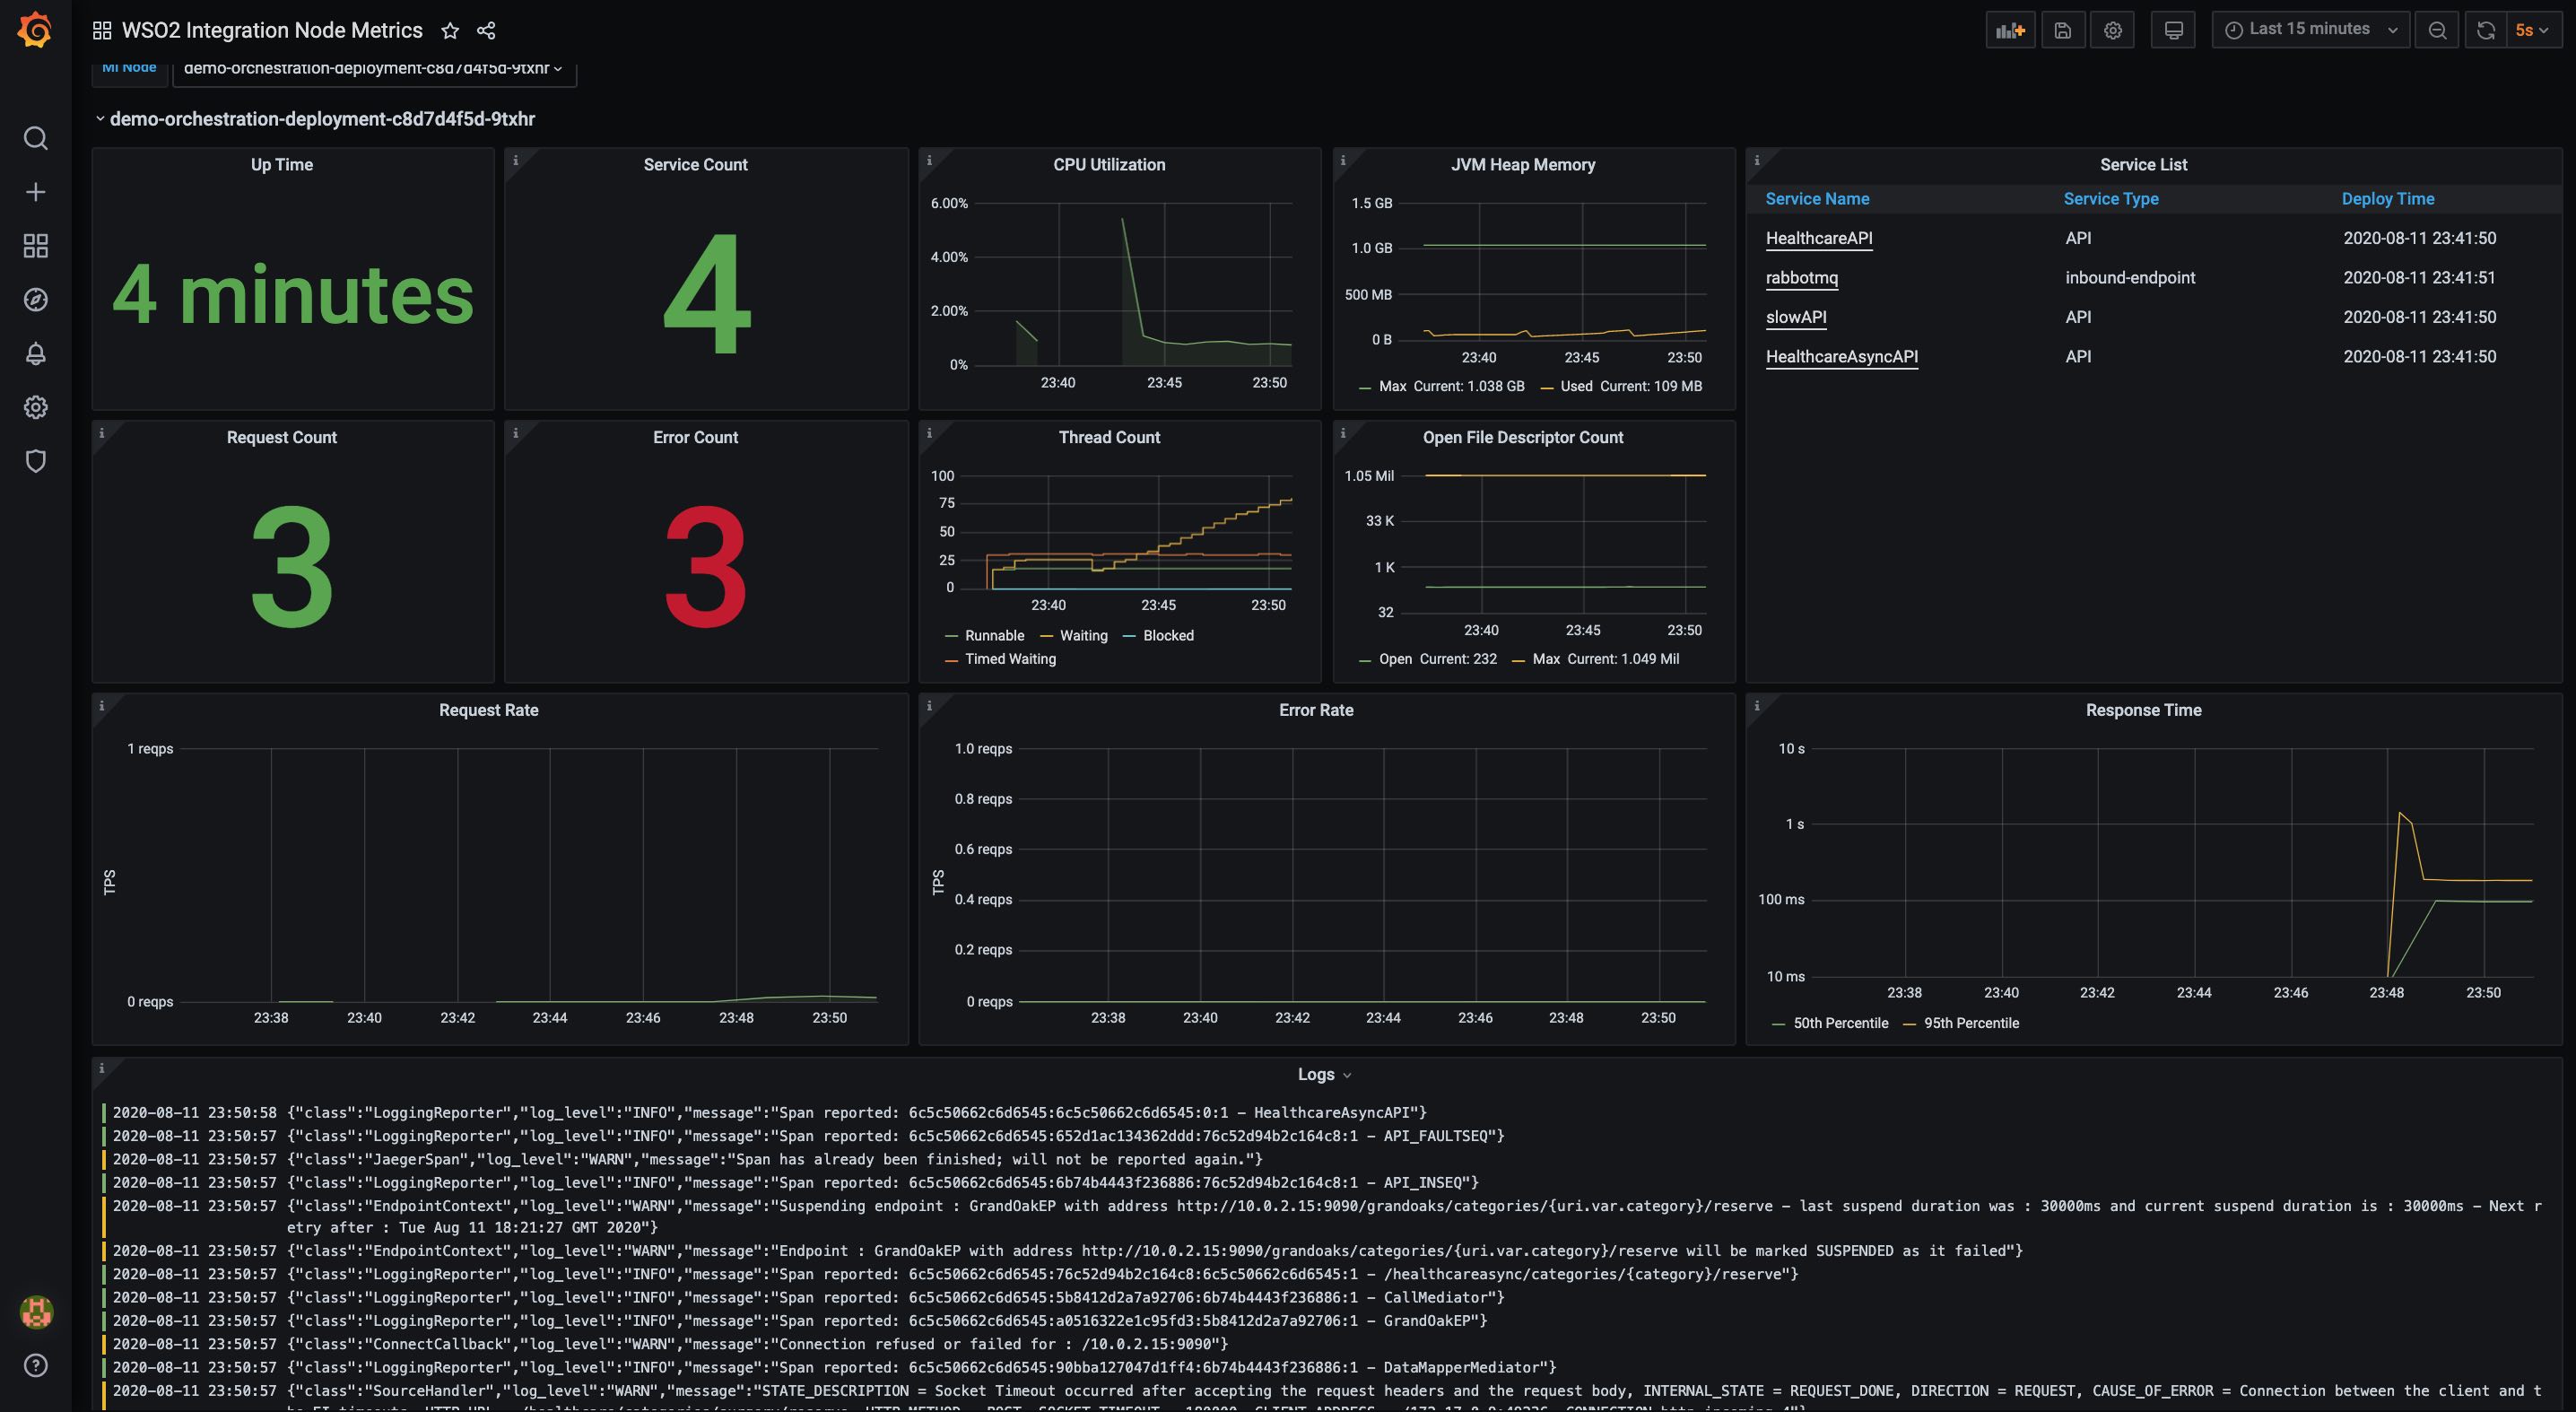
Task: Toggle Used series in JVM Heap legend
Action: (1575, 386)
